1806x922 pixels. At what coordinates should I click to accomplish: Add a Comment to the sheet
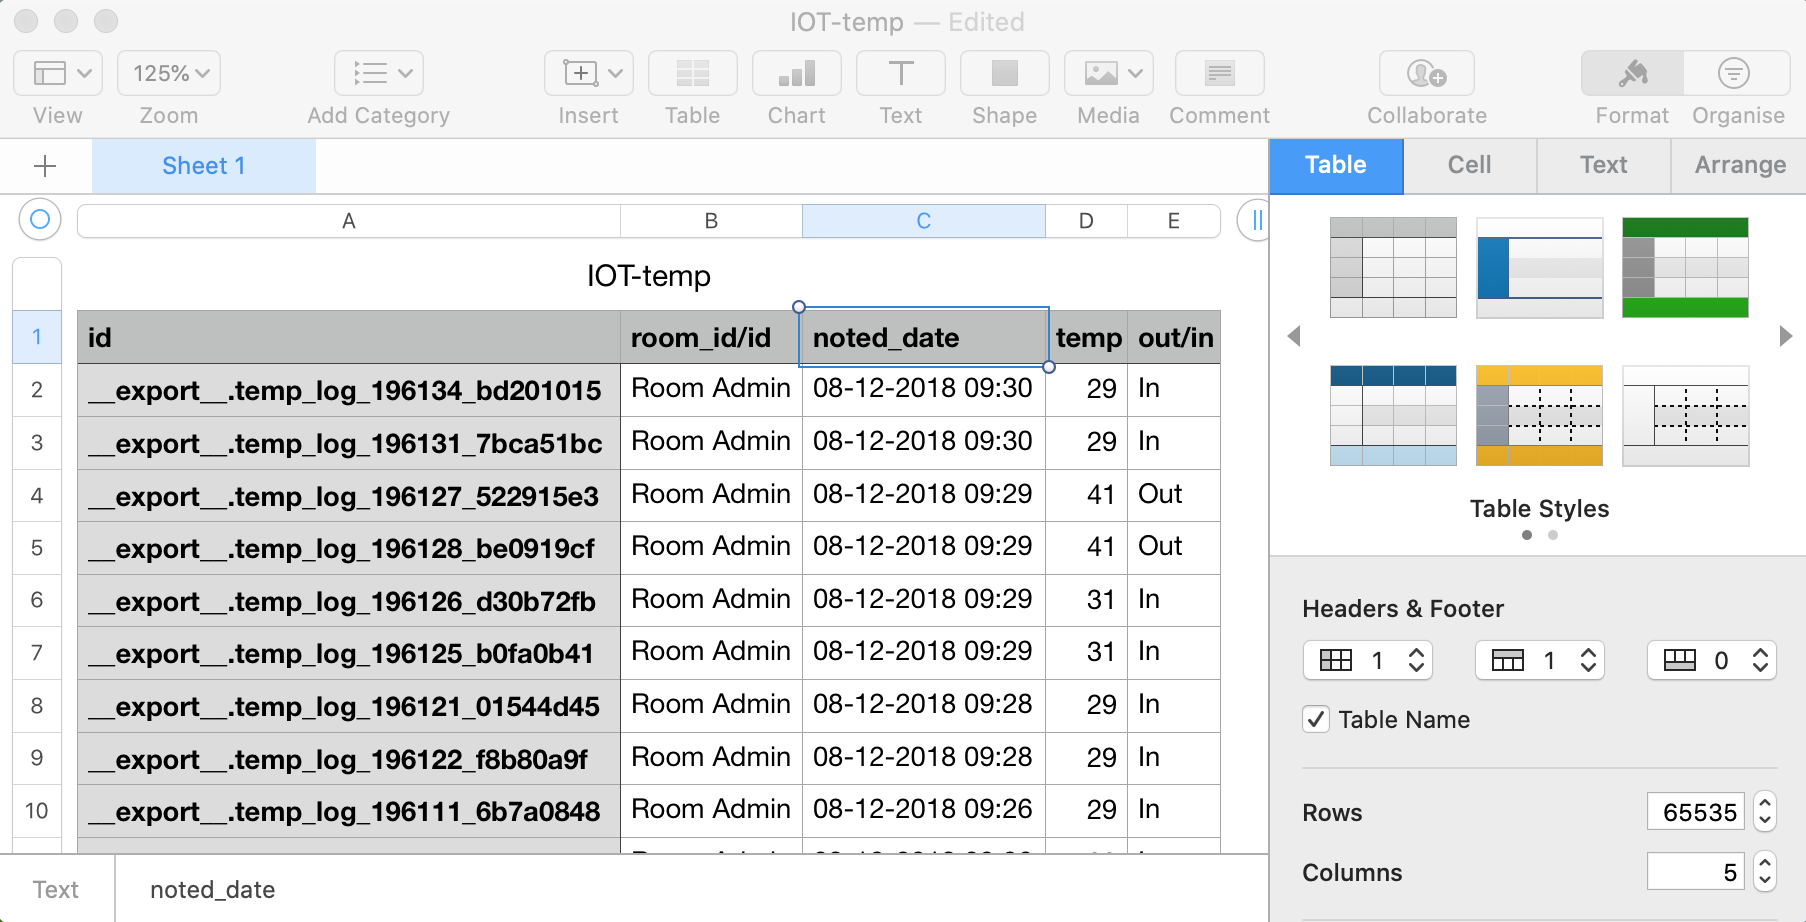point(1218,73)
